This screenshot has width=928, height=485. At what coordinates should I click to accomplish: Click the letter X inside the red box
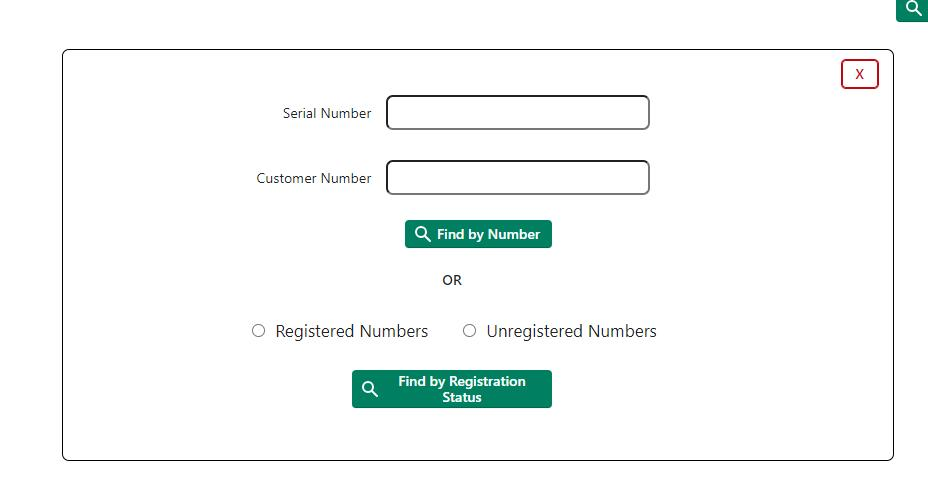(859, 74)
